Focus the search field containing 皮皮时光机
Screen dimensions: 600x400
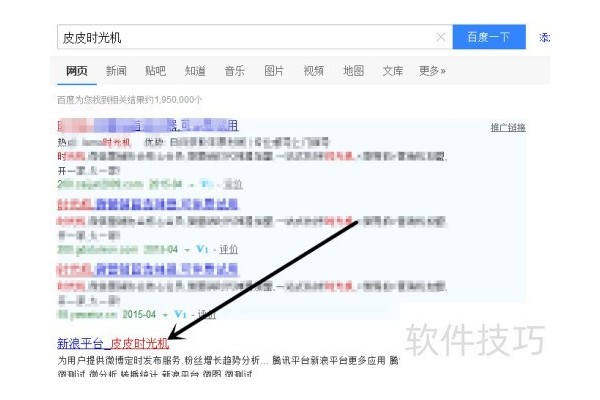254,37
